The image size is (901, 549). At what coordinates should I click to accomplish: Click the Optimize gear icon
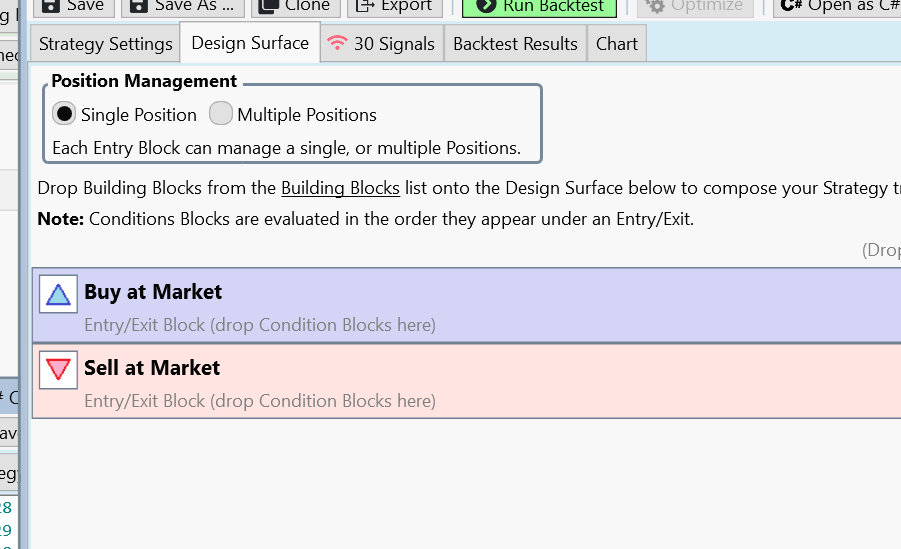click(656, 5)
